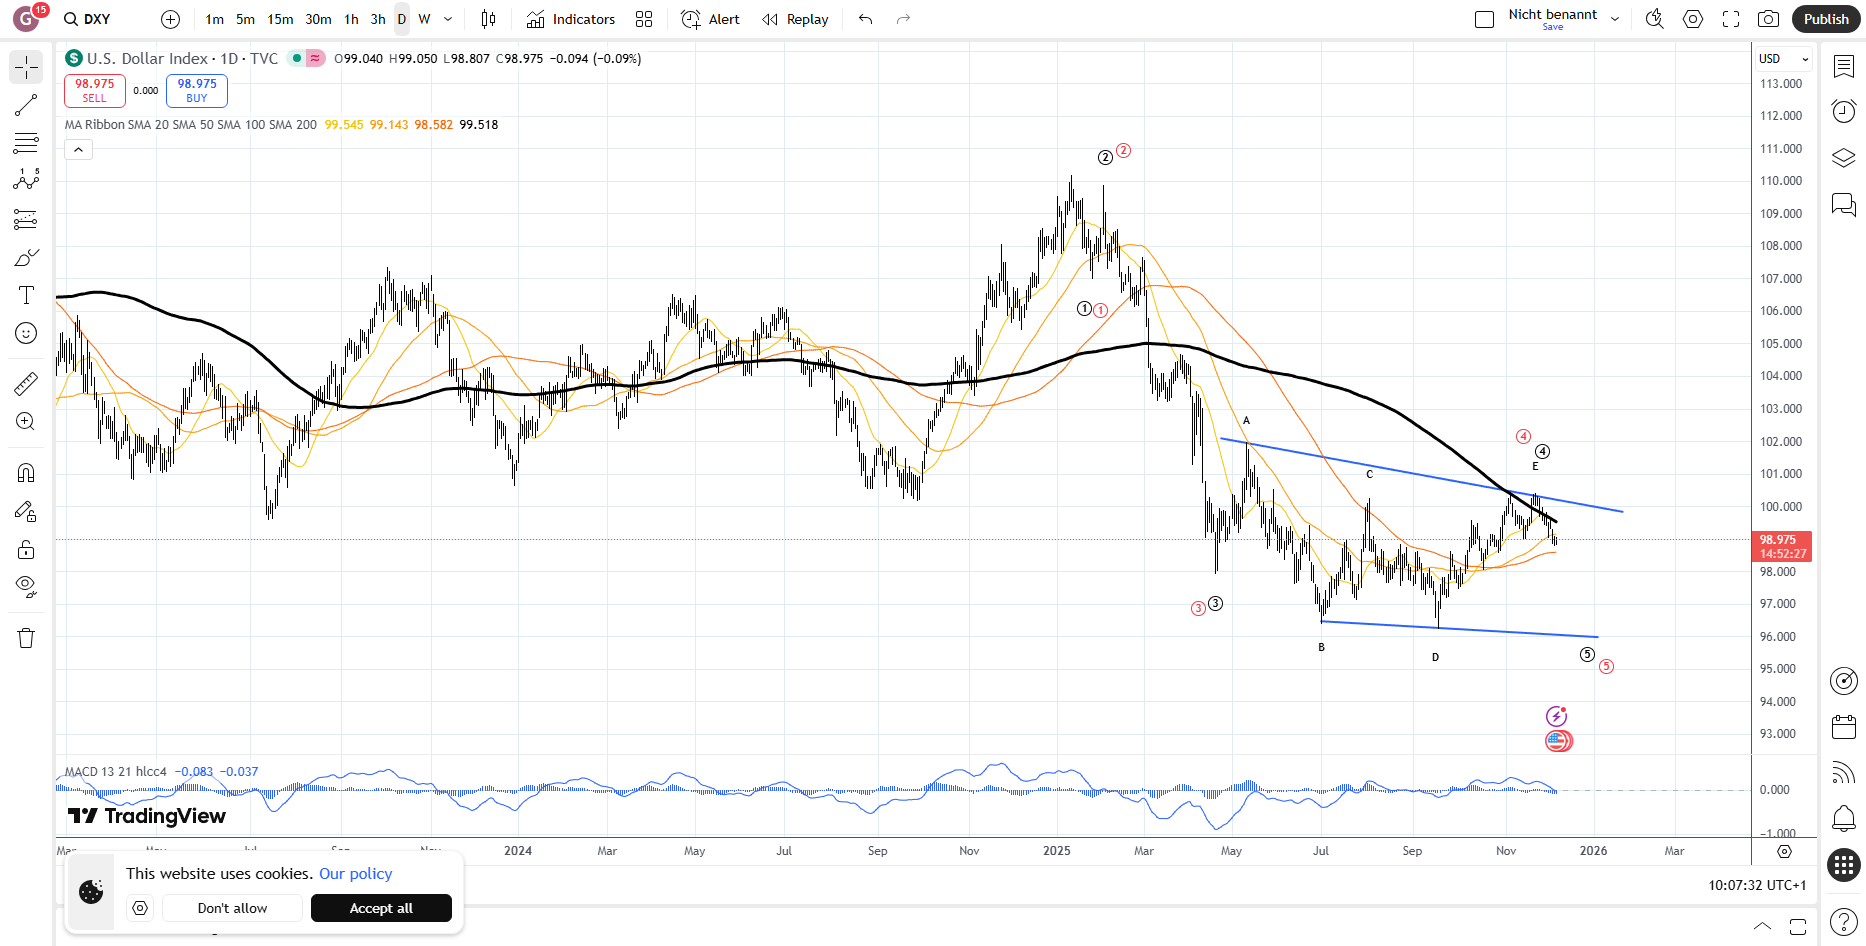Viewport: 1866px width, 946px height.
Task: Click the trash remove objects icon
Action: (x=26, y=638)
